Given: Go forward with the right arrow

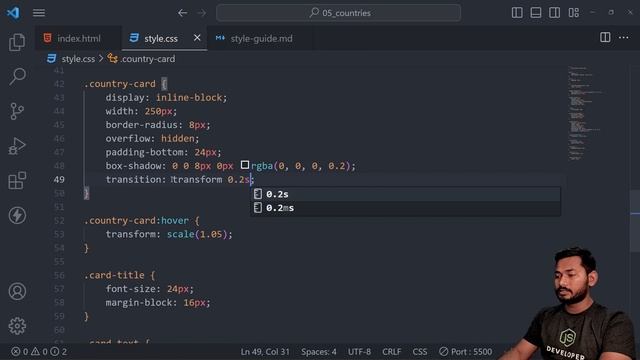Looking at the screenshot, I should pos(202,13).
